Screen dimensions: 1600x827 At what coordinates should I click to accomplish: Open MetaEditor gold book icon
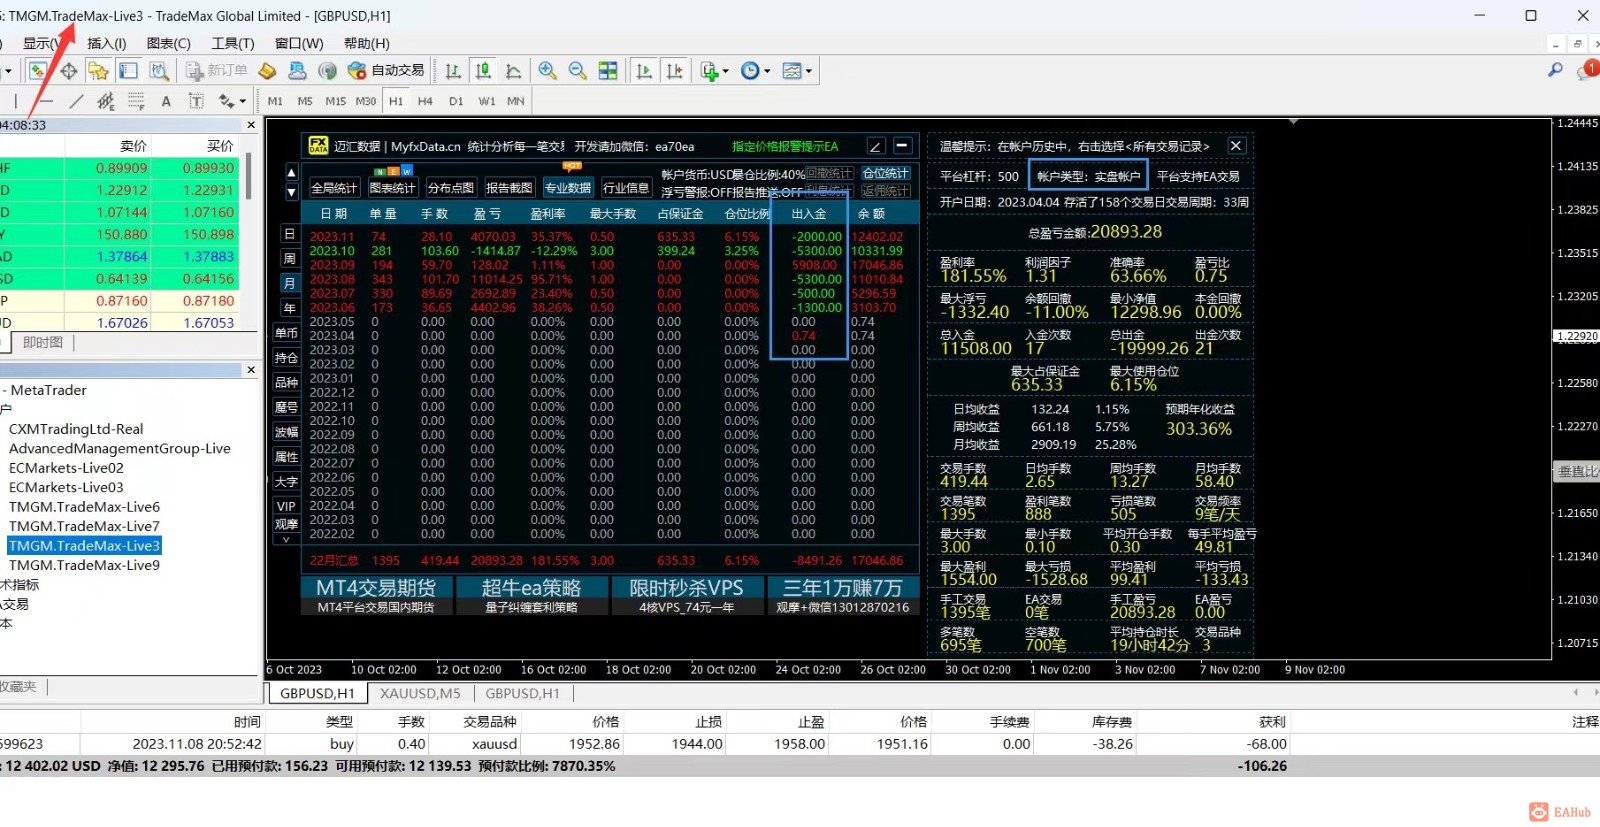267,70
